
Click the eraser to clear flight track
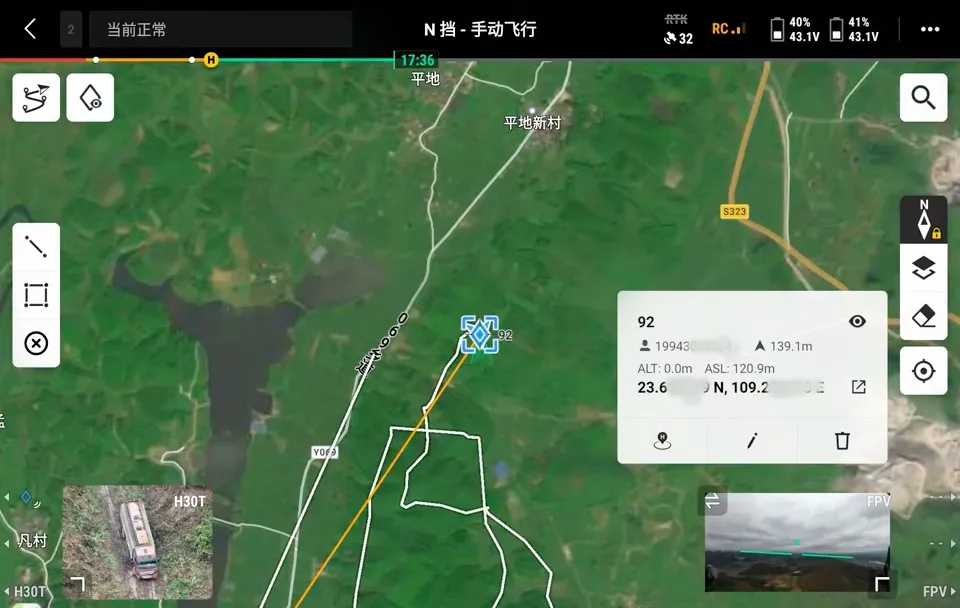click(x=923, y=317)
